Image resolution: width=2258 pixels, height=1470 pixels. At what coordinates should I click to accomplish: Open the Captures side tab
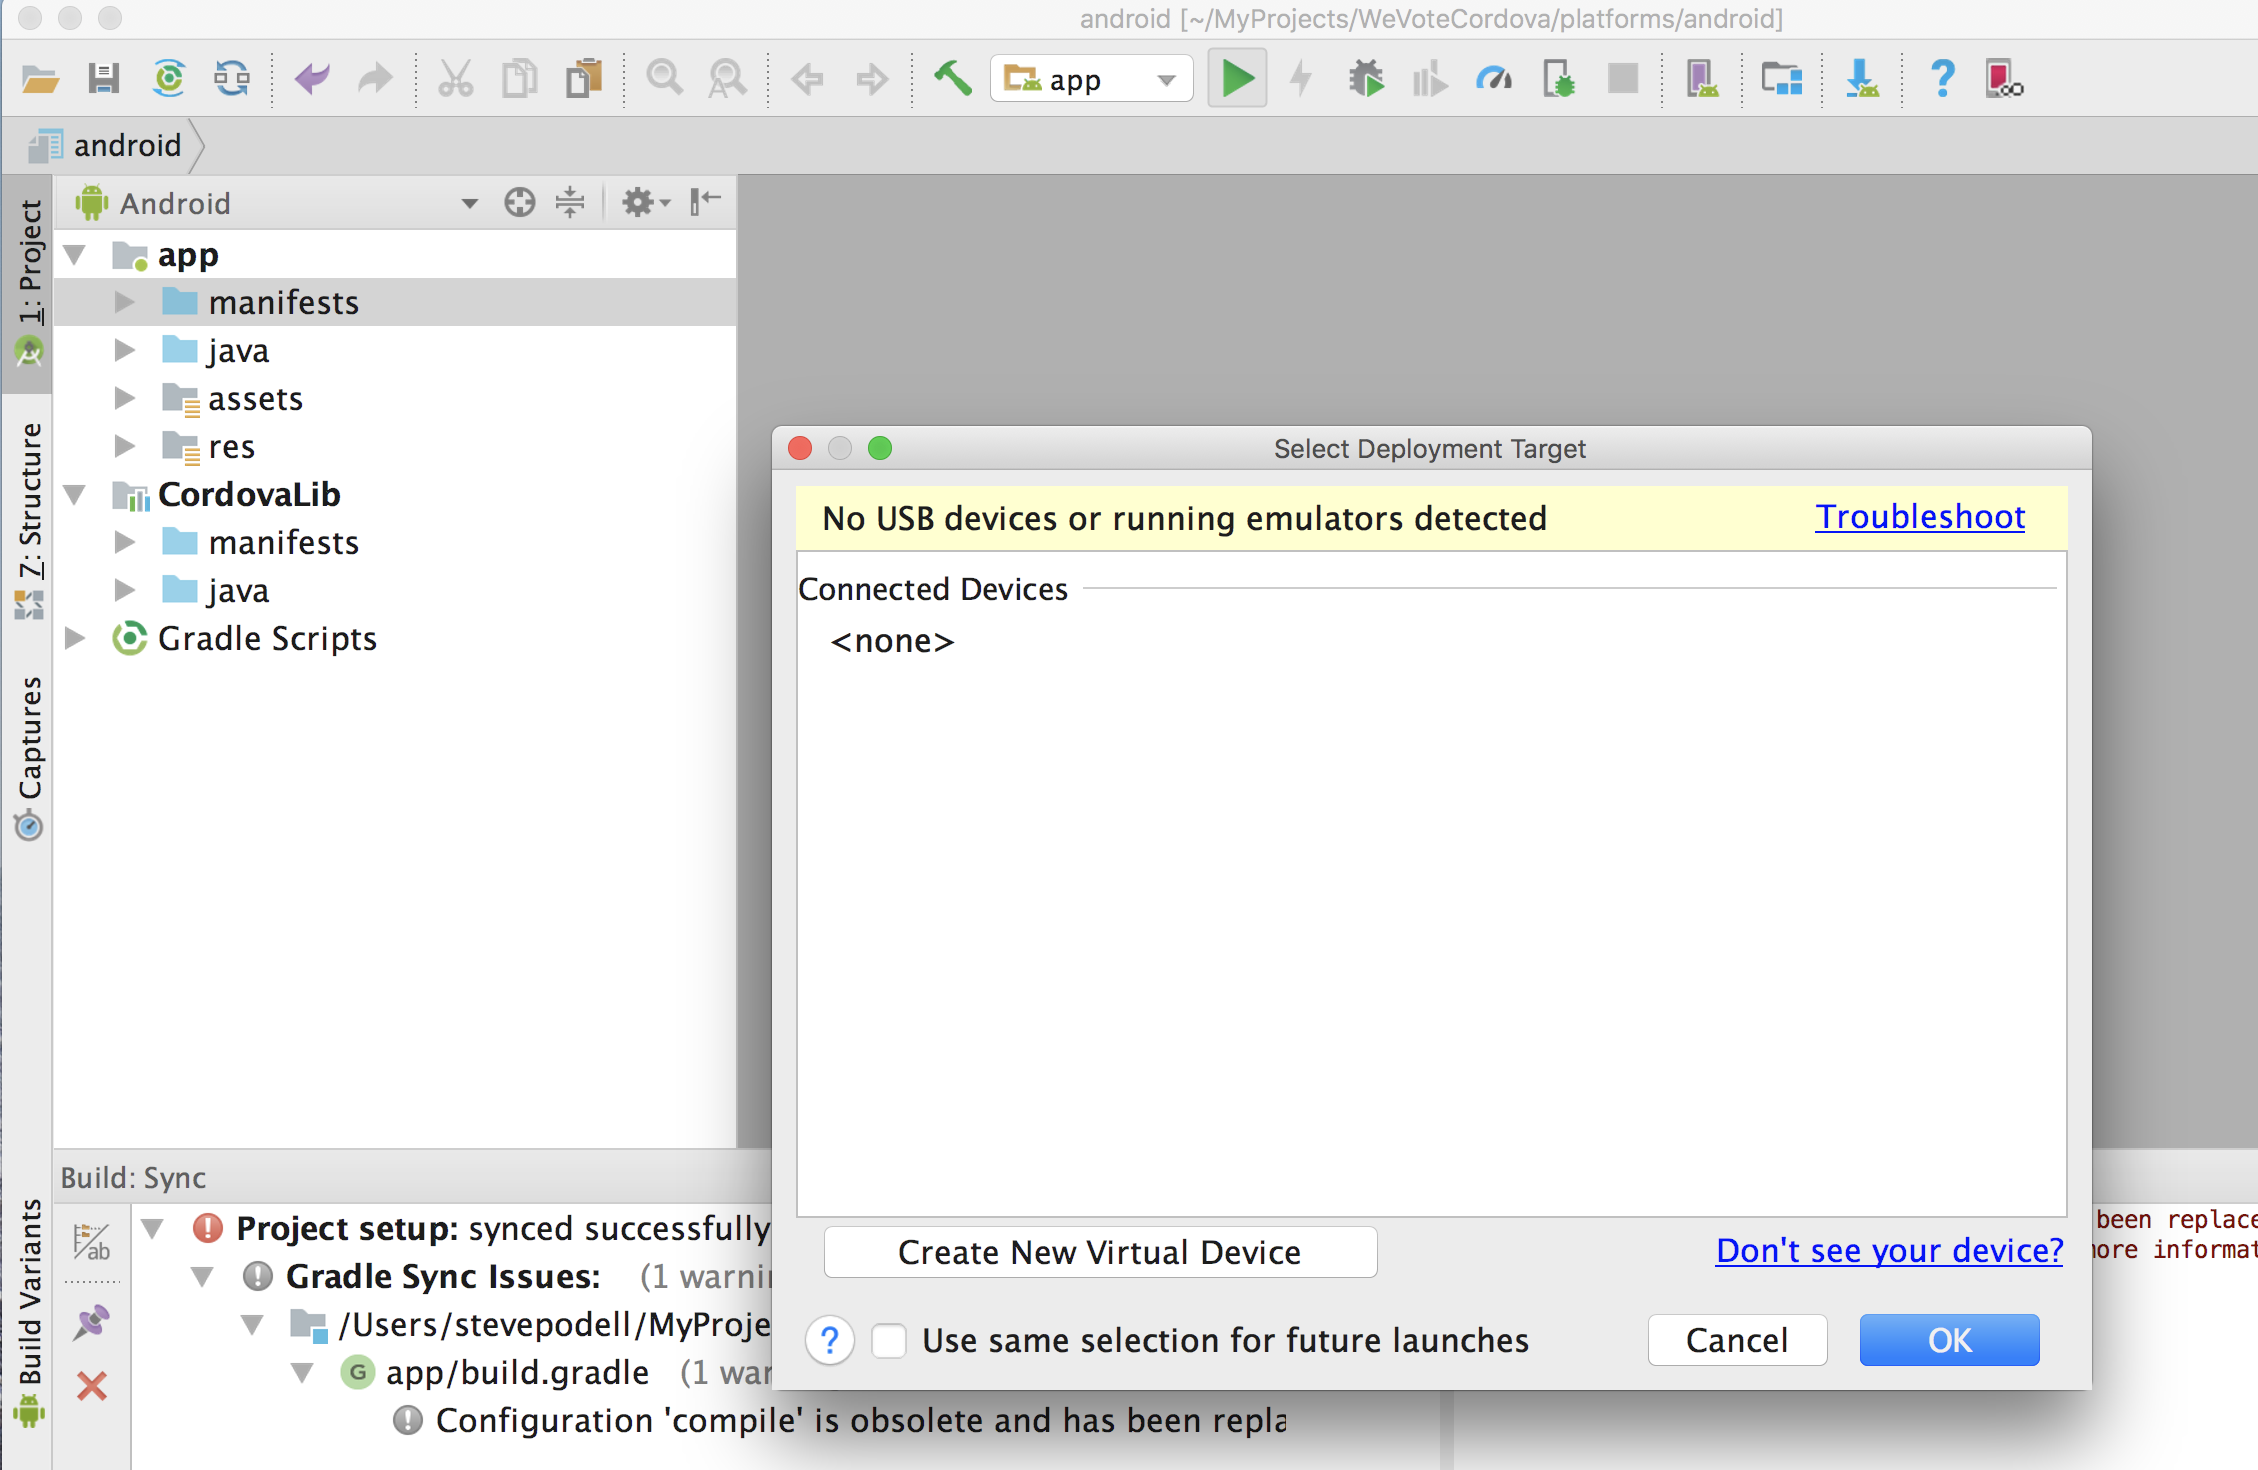(x=30, y=740)
